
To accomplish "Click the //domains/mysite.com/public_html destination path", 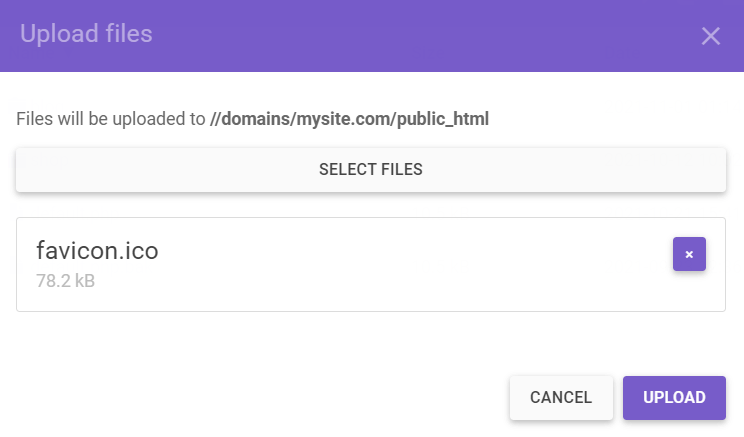I will tap(349, 120).
